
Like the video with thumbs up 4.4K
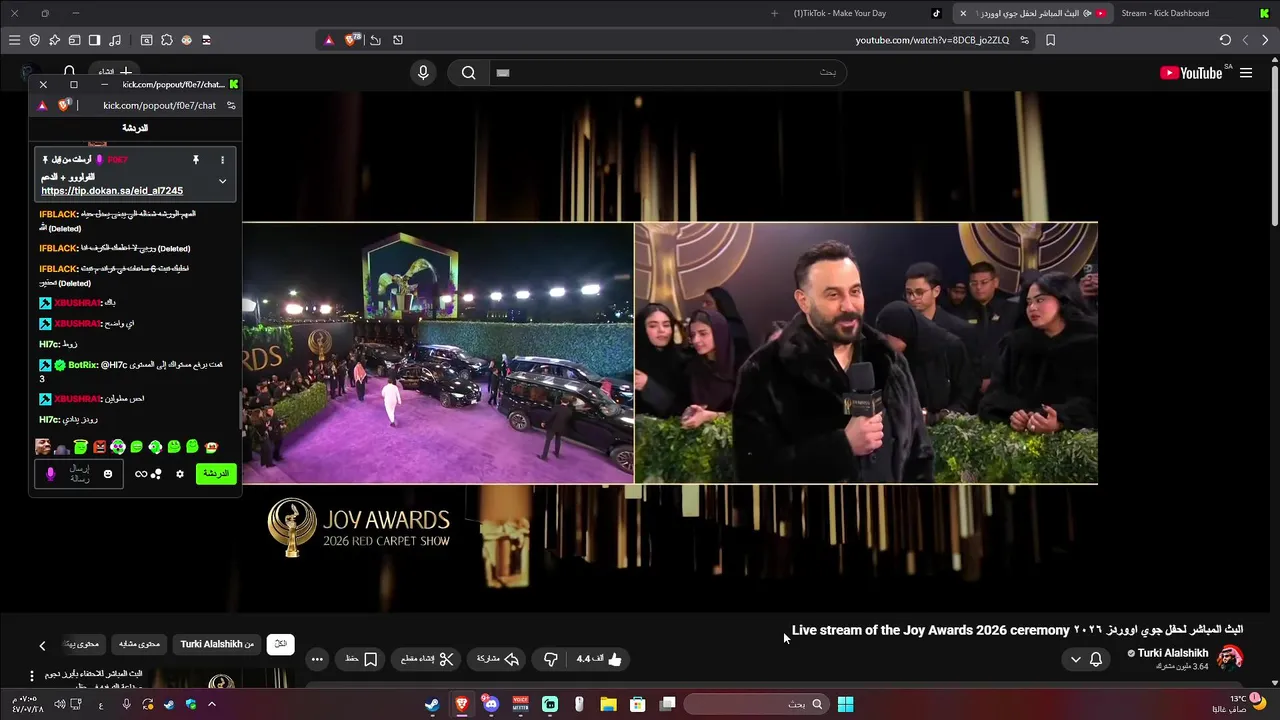tap(599, 659)
